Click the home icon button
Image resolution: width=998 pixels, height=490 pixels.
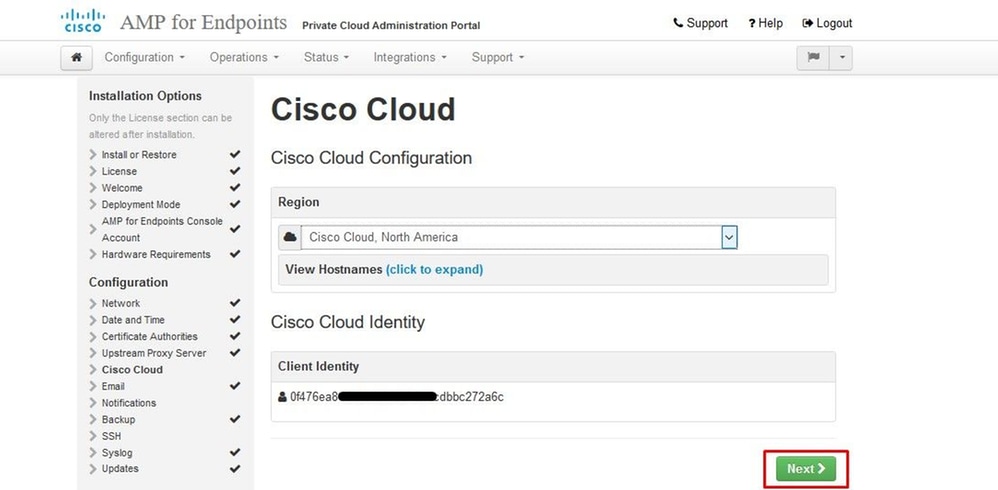[x=76, y=57]
